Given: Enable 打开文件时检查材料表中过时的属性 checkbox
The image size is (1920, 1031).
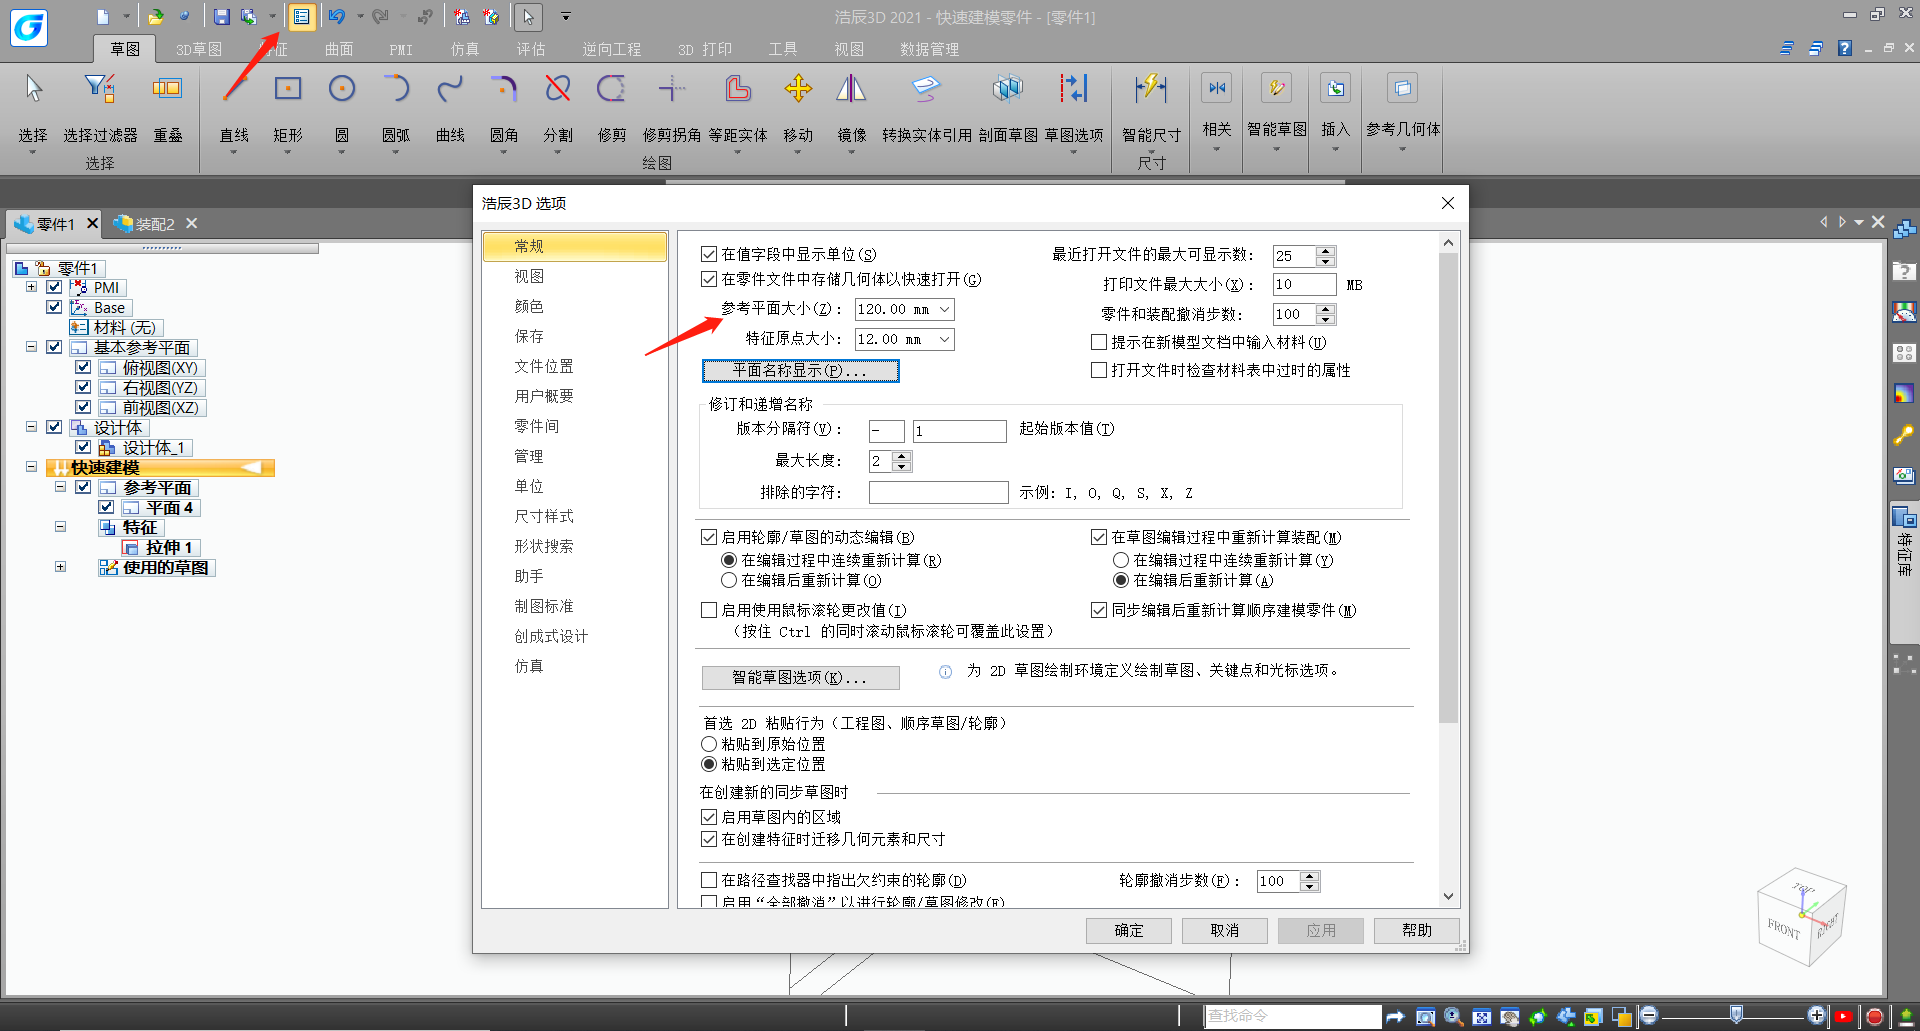Looking at the screenshot, I should tap(1099, 370).
